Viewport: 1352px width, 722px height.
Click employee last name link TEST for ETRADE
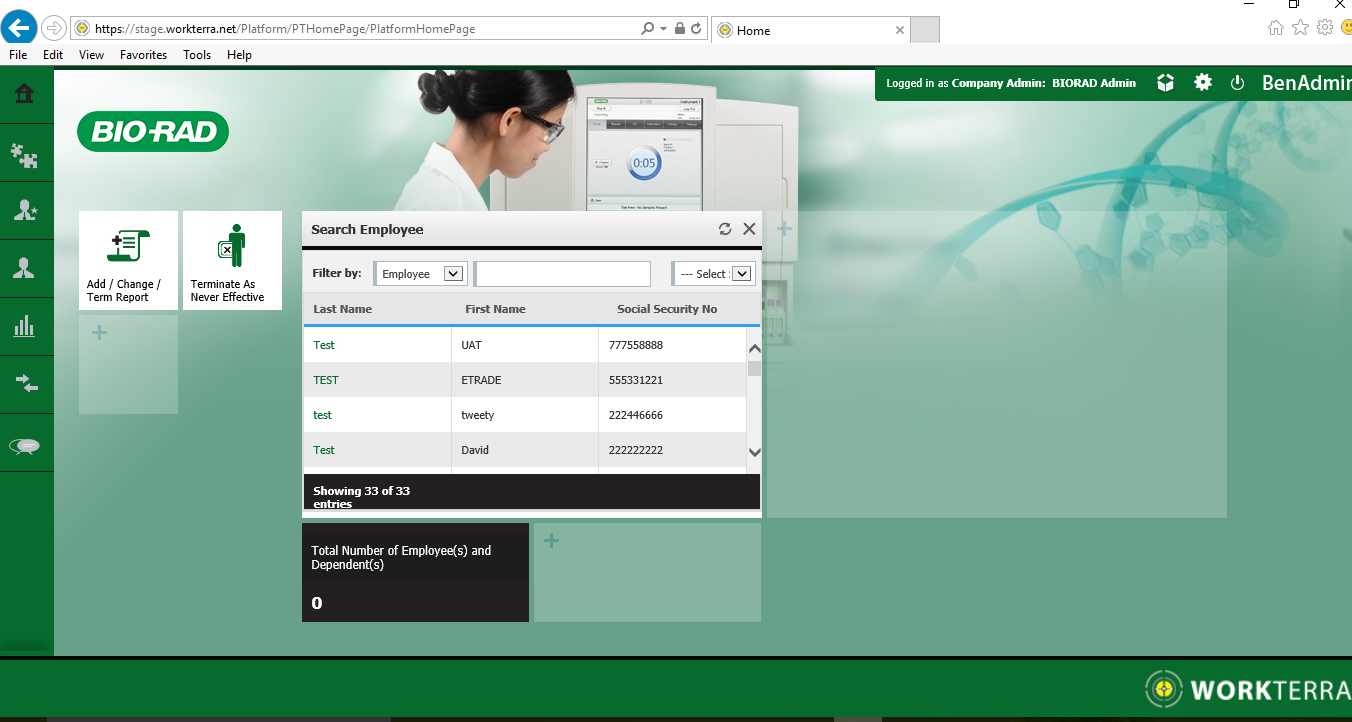[326, 380]
